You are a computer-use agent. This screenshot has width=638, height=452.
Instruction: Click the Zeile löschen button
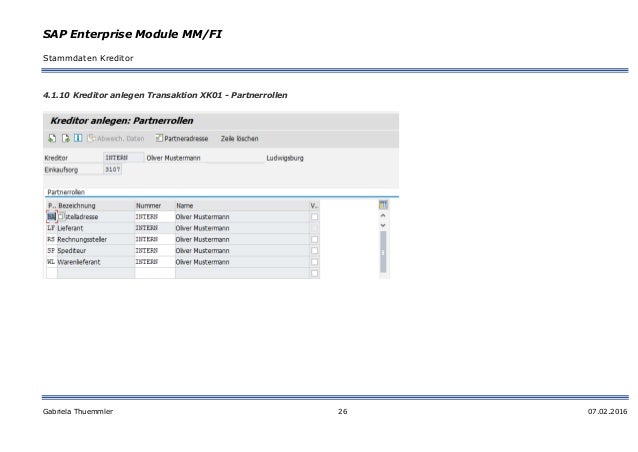click(x=239, y=138)
